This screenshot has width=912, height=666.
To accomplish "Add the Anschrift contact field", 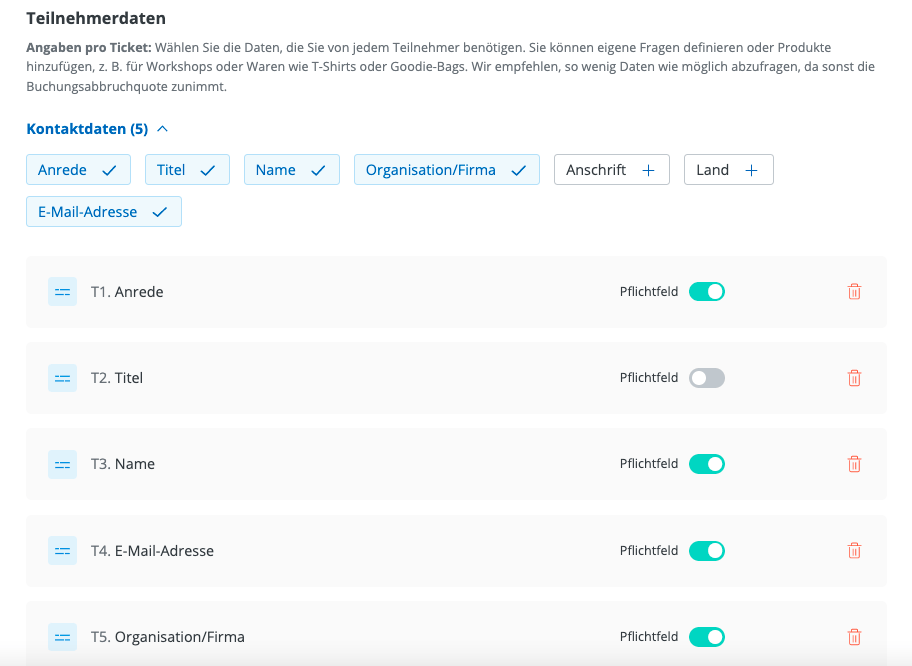I will click(611, 170).
